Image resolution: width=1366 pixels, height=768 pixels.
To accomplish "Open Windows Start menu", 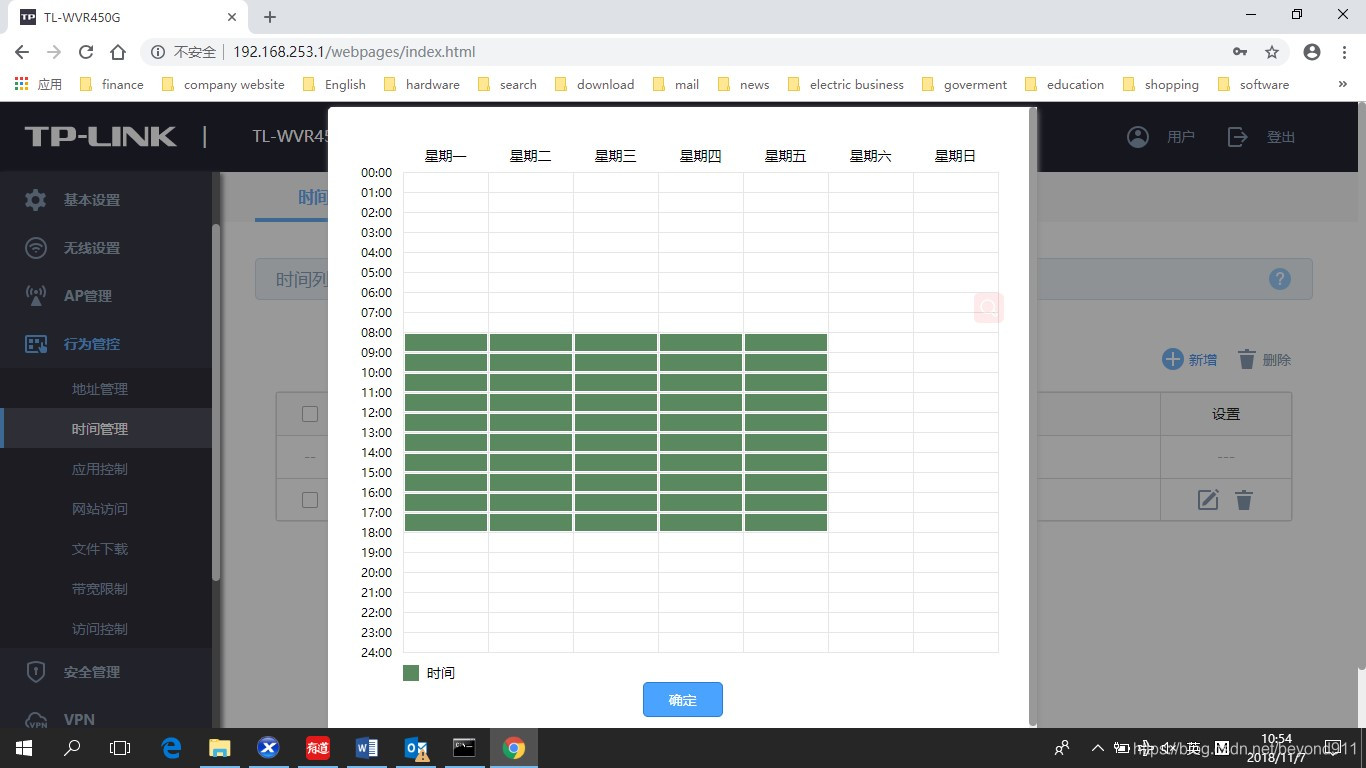I will (23, 748).
